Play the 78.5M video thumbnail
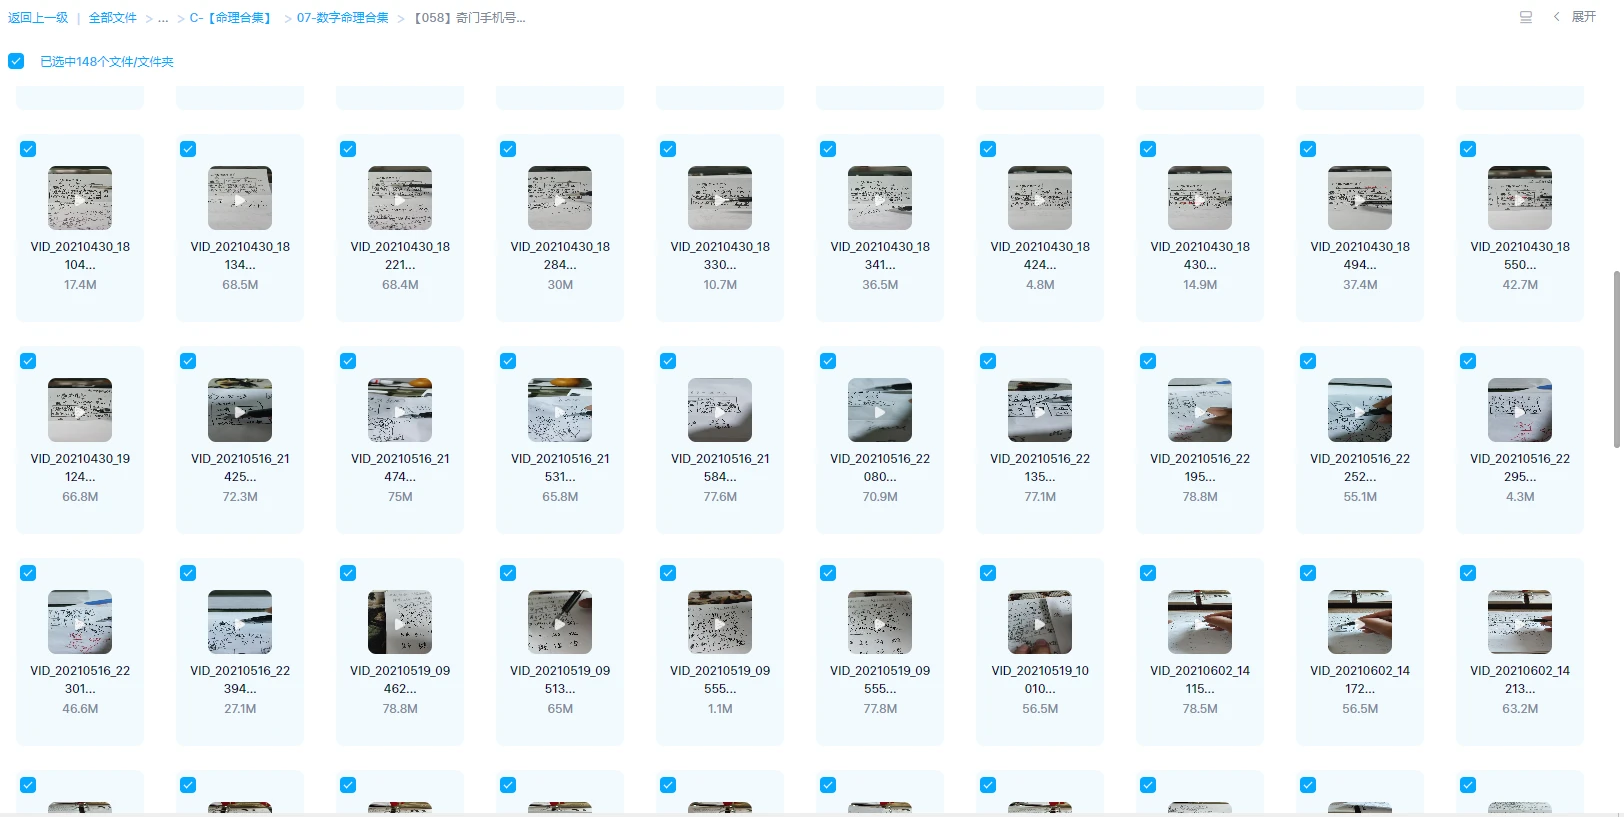The image size is (1624, 817). tap(1200, 622)
